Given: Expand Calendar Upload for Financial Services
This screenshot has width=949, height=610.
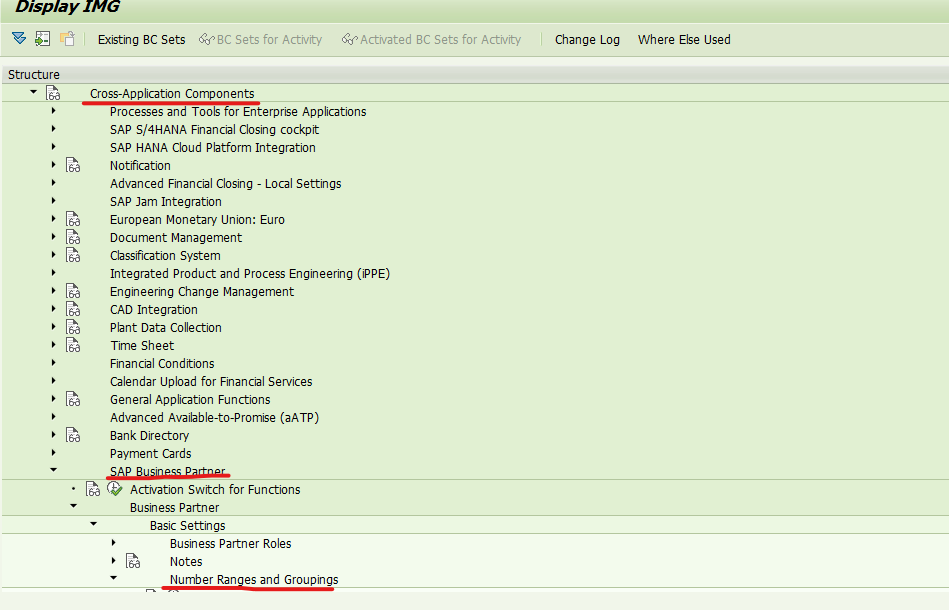Looking at the screenshot, I should [53, 381].
